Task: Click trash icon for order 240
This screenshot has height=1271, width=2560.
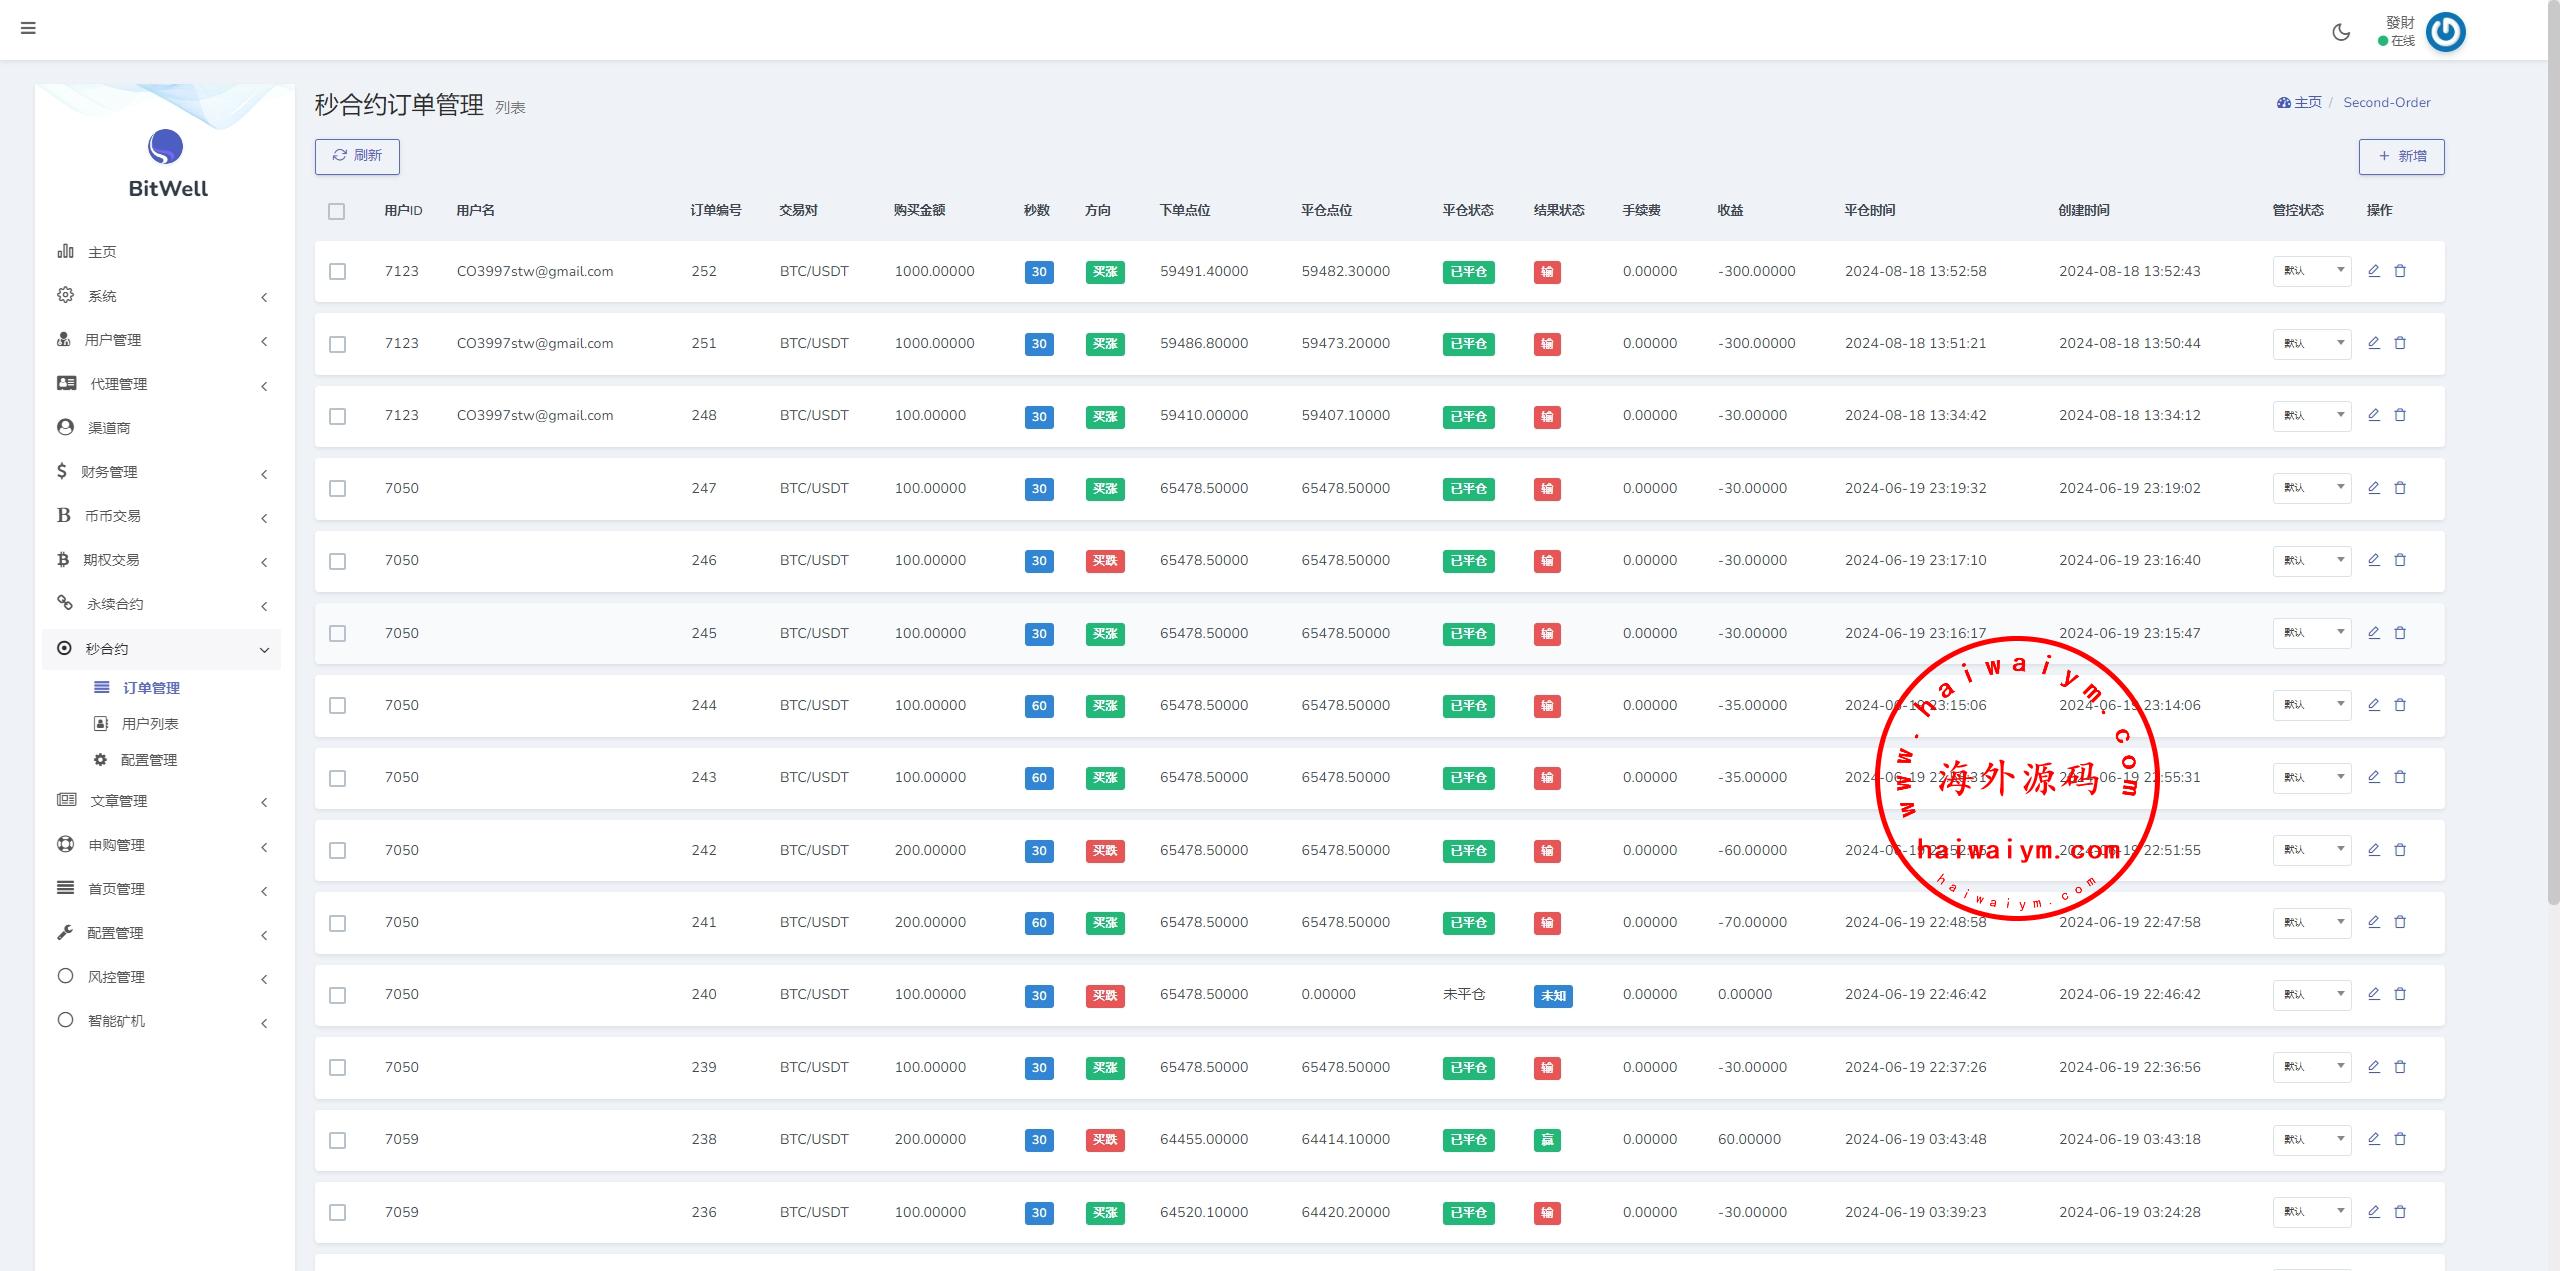Action: [x=2400, y=994]
